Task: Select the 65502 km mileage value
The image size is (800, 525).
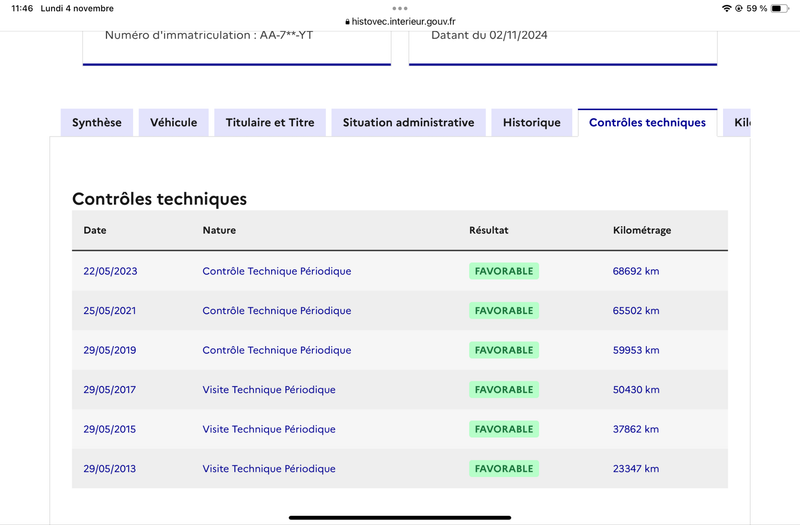Action: pos(636,310)
